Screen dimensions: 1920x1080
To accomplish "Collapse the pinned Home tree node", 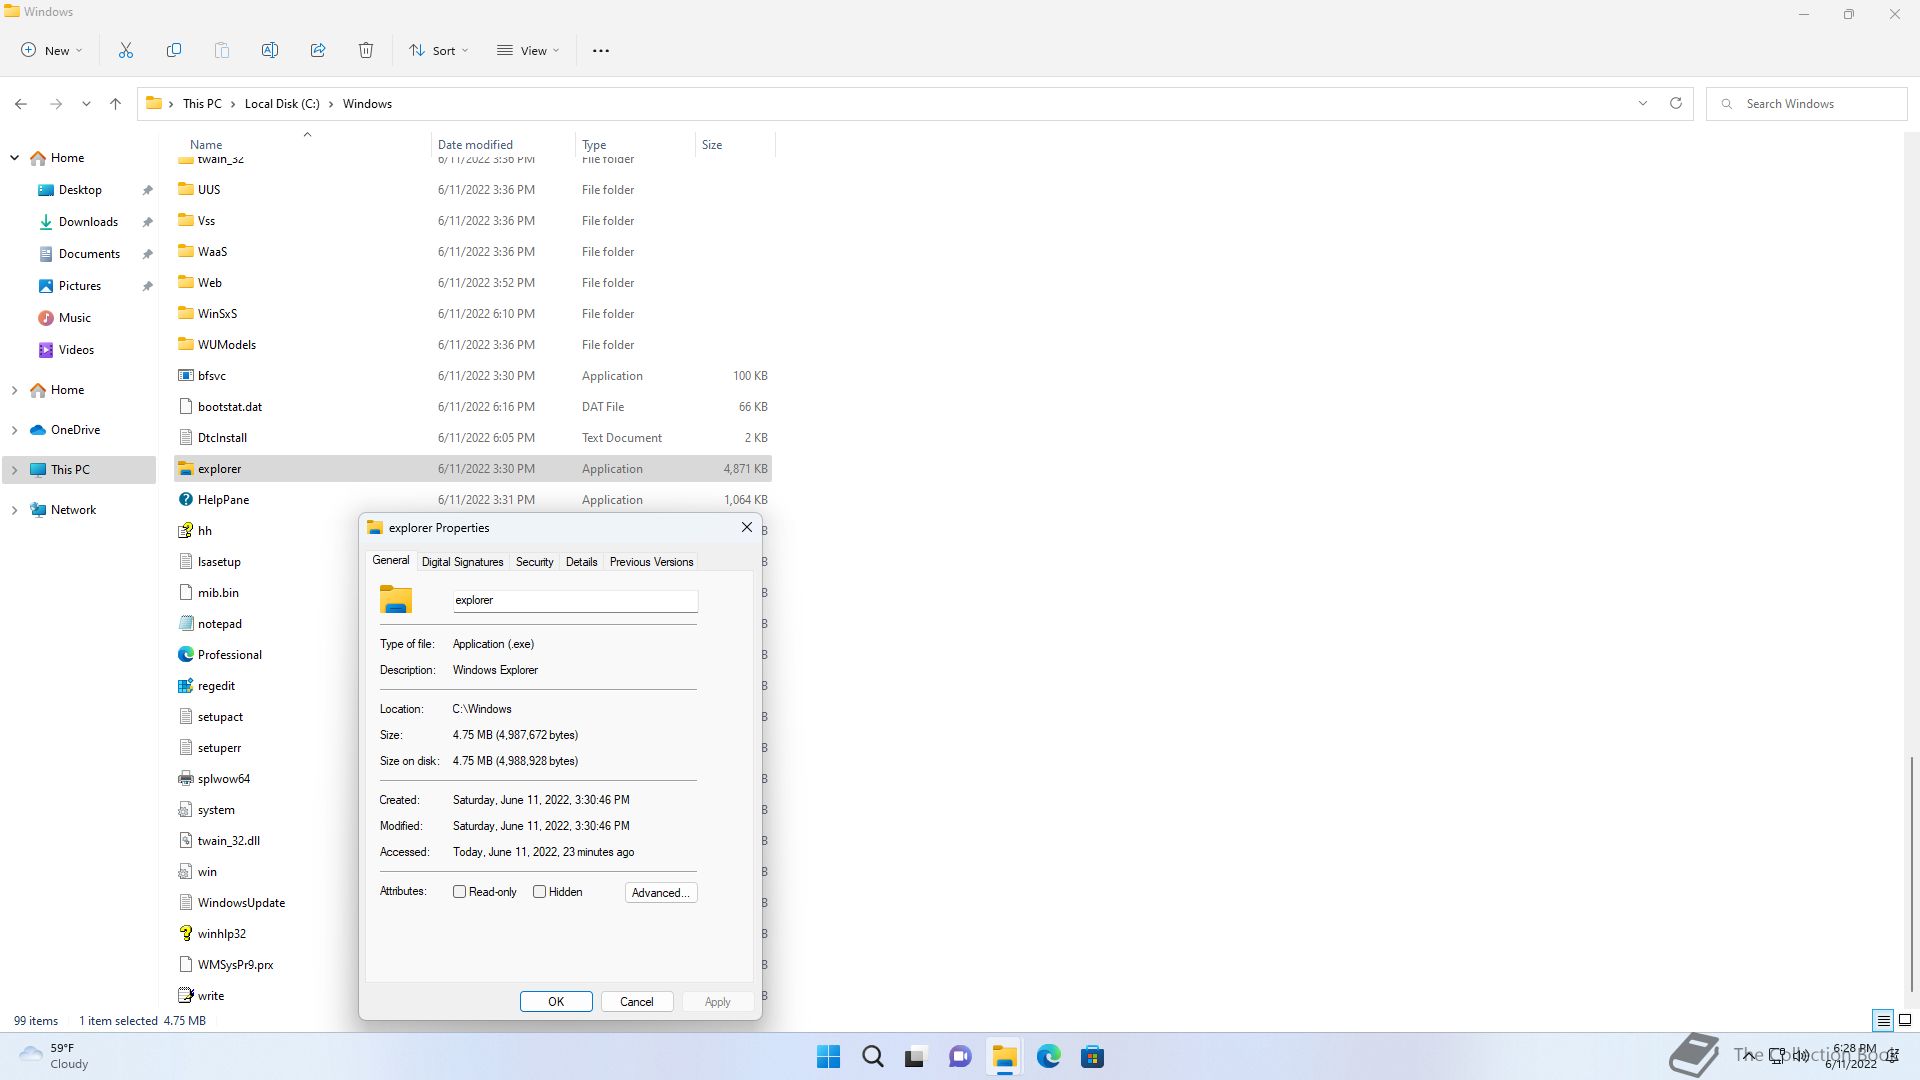I will (14, 158).
